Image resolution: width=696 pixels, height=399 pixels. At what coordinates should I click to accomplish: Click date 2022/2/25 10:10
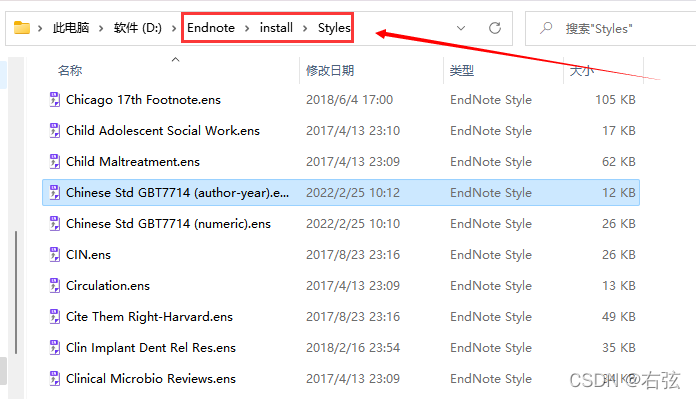[x=353, y=224]
